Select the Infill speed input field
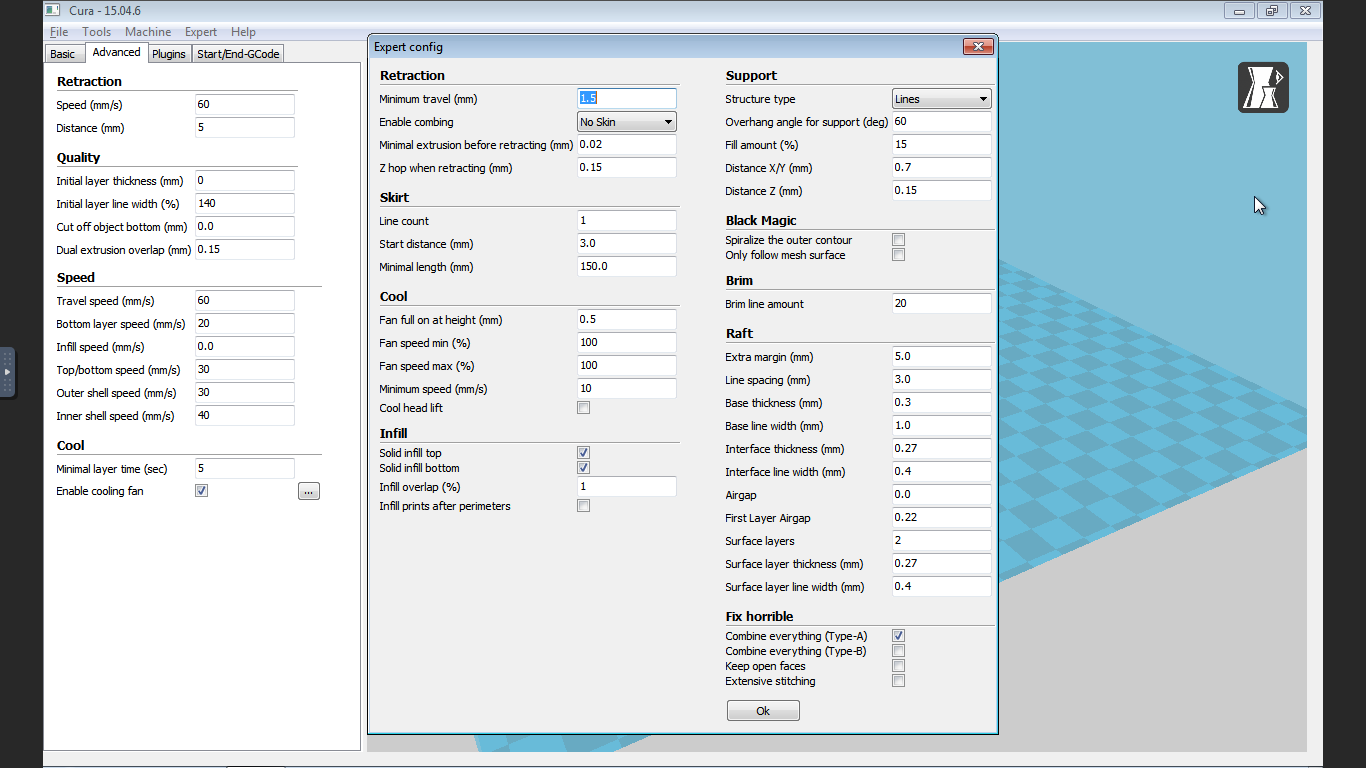 (245, 347)
